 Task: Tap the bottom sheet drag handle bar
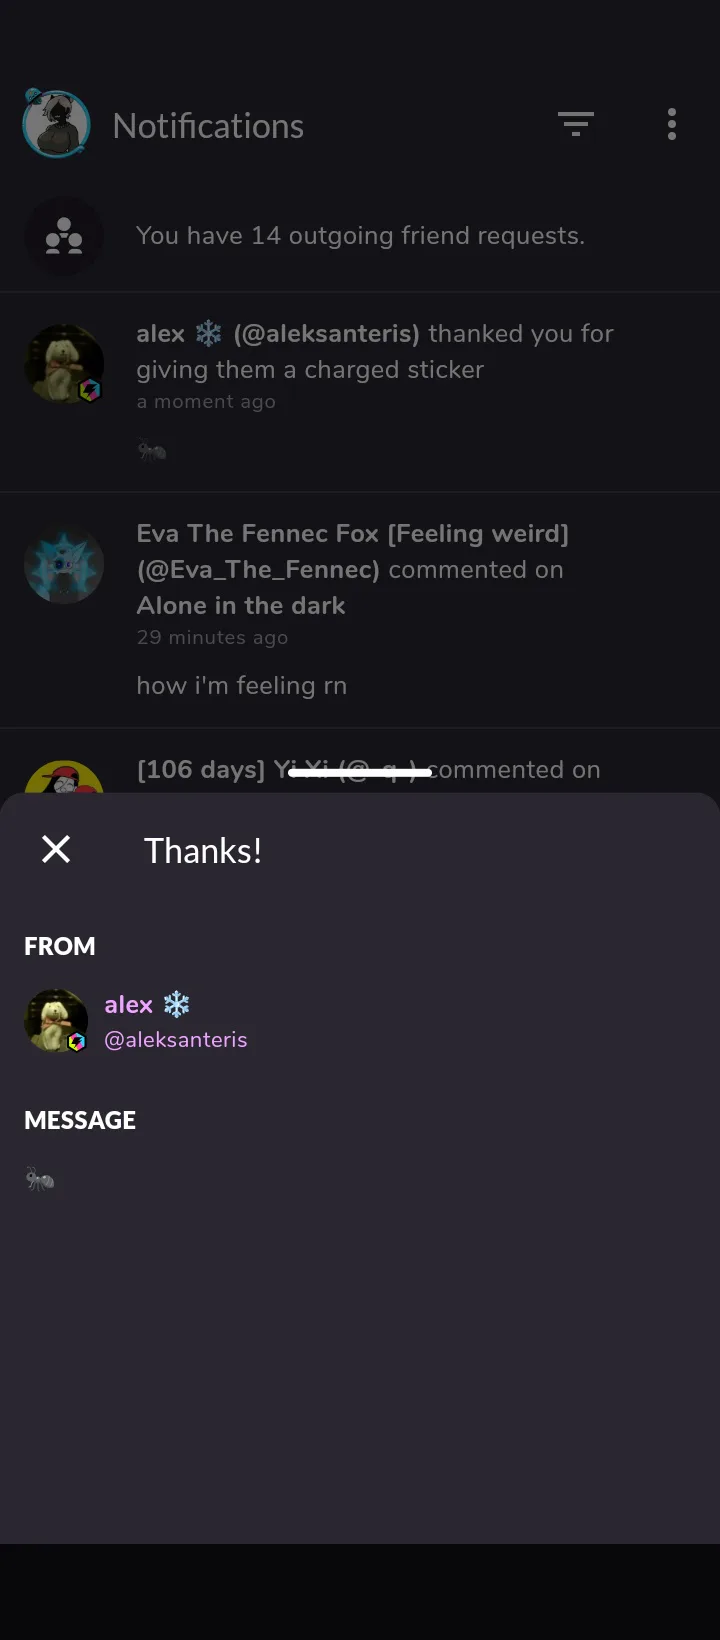(x=360, y=772)
